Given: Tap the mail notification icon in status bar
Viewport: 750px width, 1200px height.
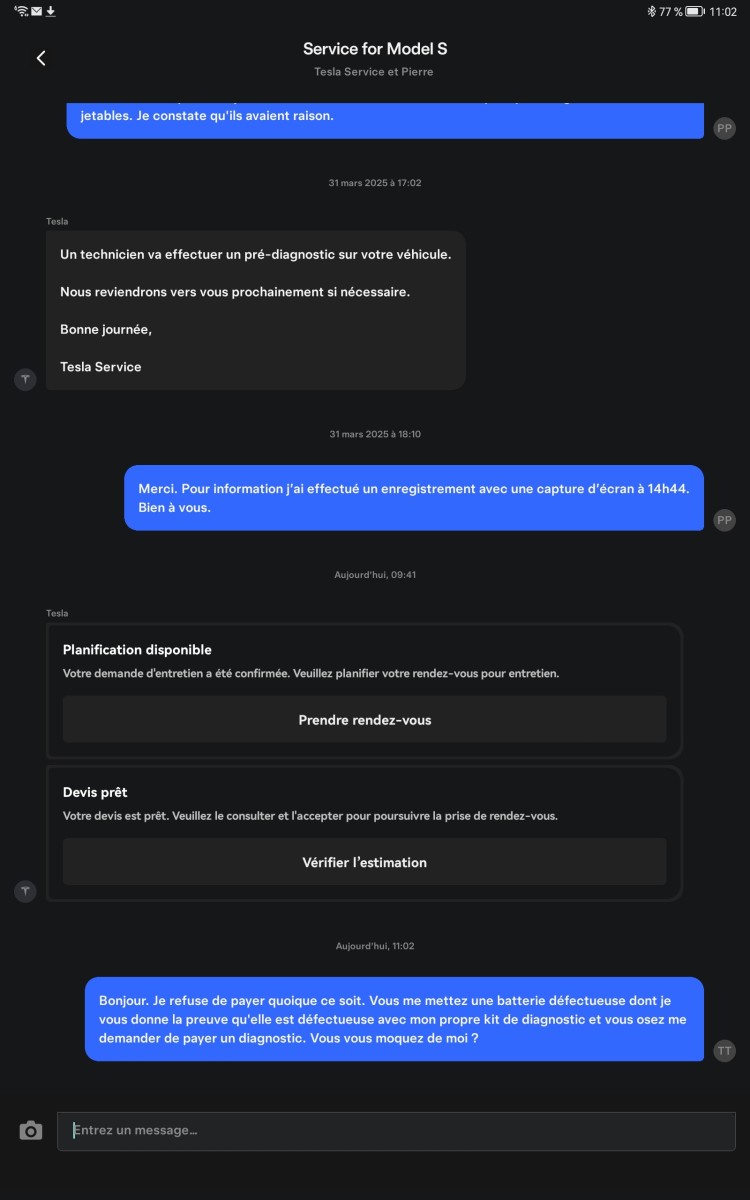Looking at the screenshot, I should [x=37, y=11].
